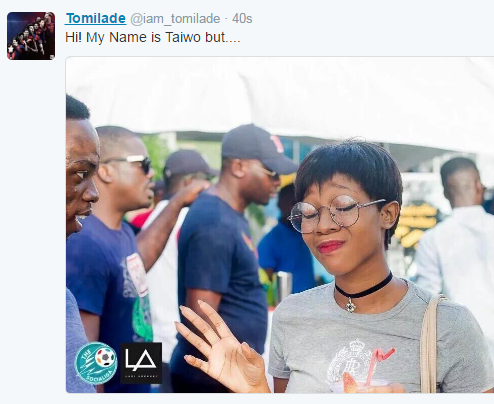Open Tomilade's profile avatar picture
The image size is (494, 404).
[x=31, y=36]
